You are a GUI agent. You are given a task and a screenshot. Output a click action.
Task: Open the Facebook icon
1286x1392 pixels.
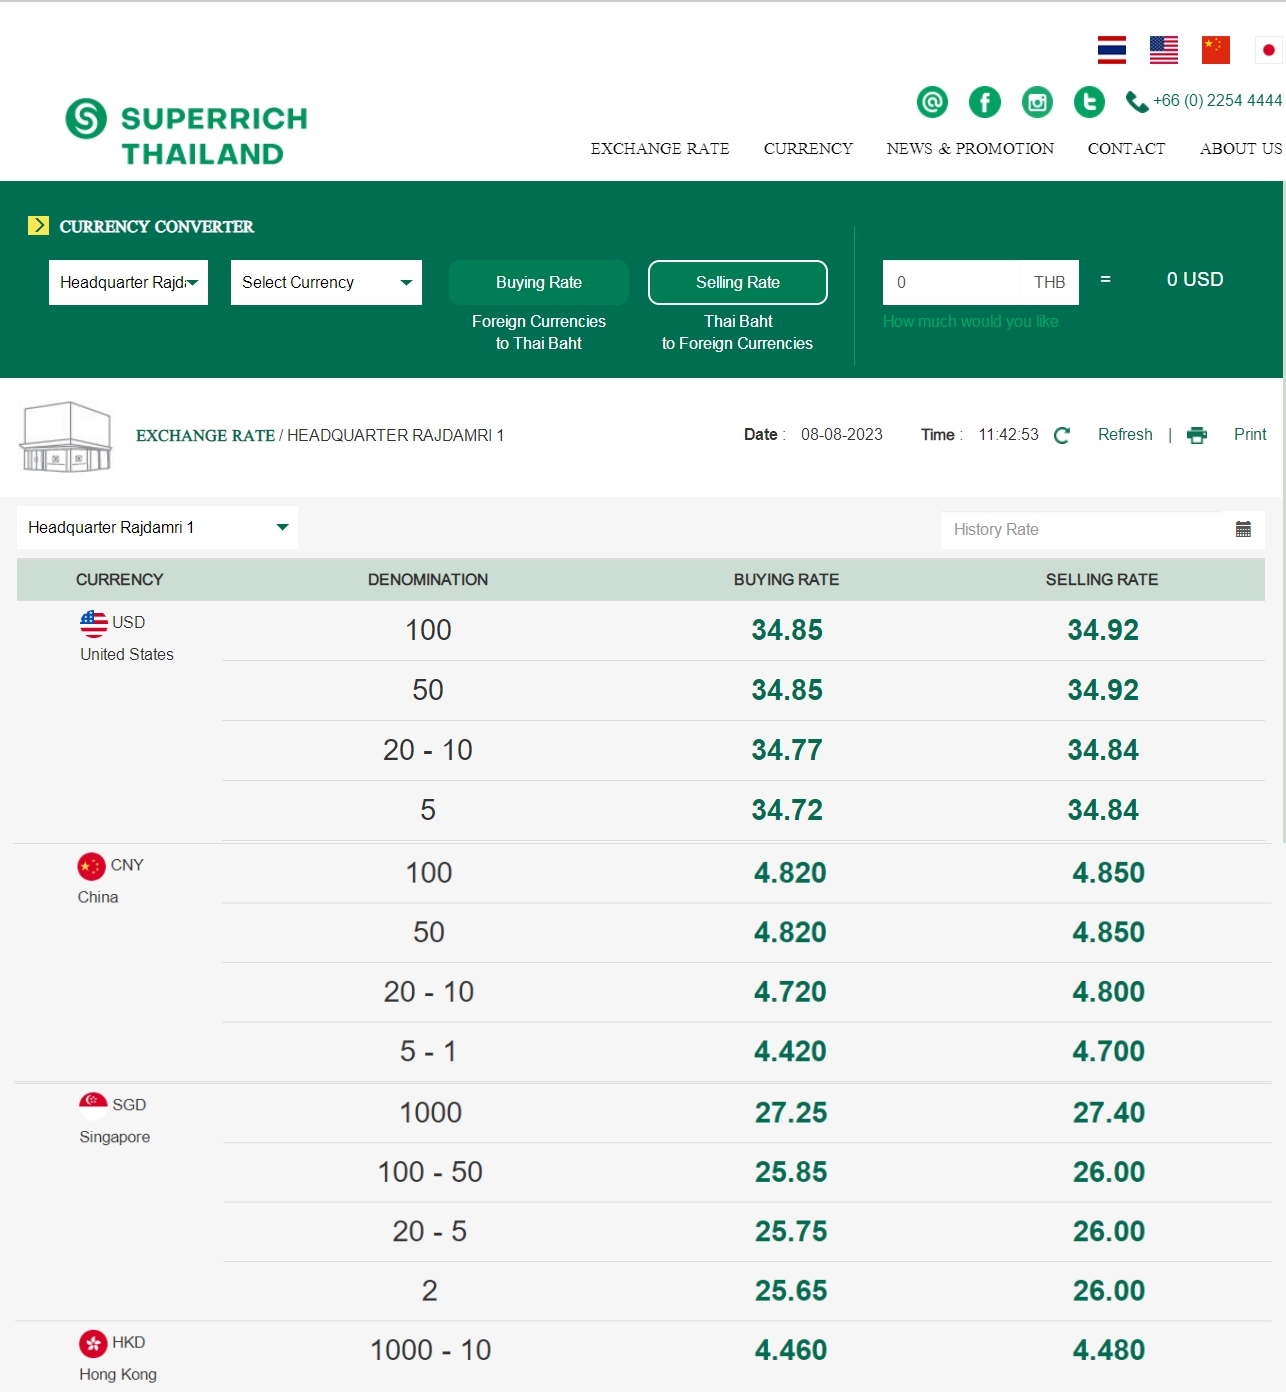pos(985,101)
